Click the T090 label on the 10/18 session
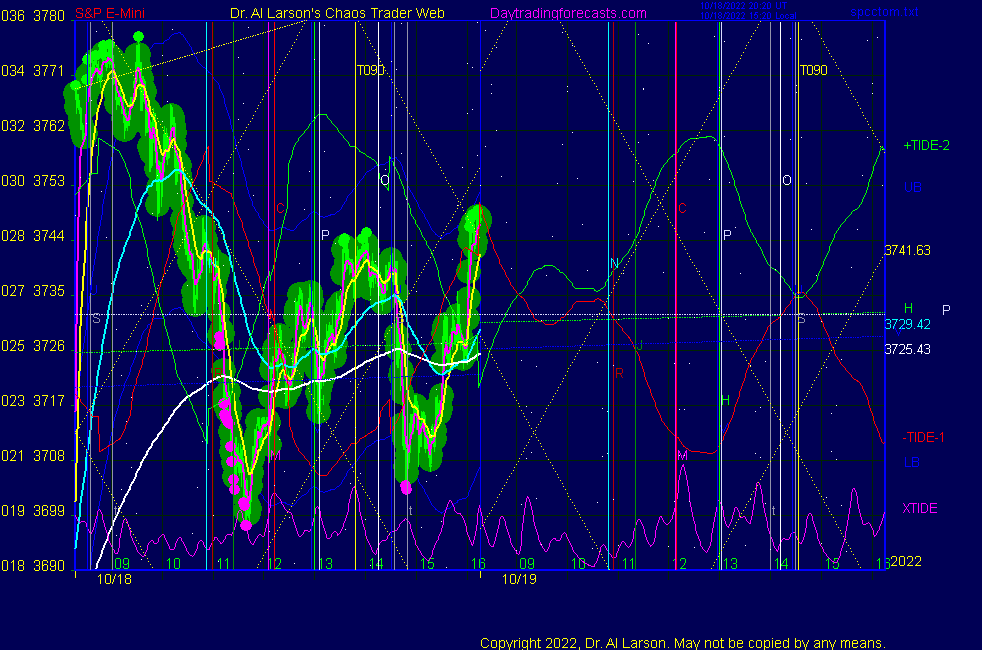Image resolution: width=982 pixels, height=650 pixels. coord(370,70)
